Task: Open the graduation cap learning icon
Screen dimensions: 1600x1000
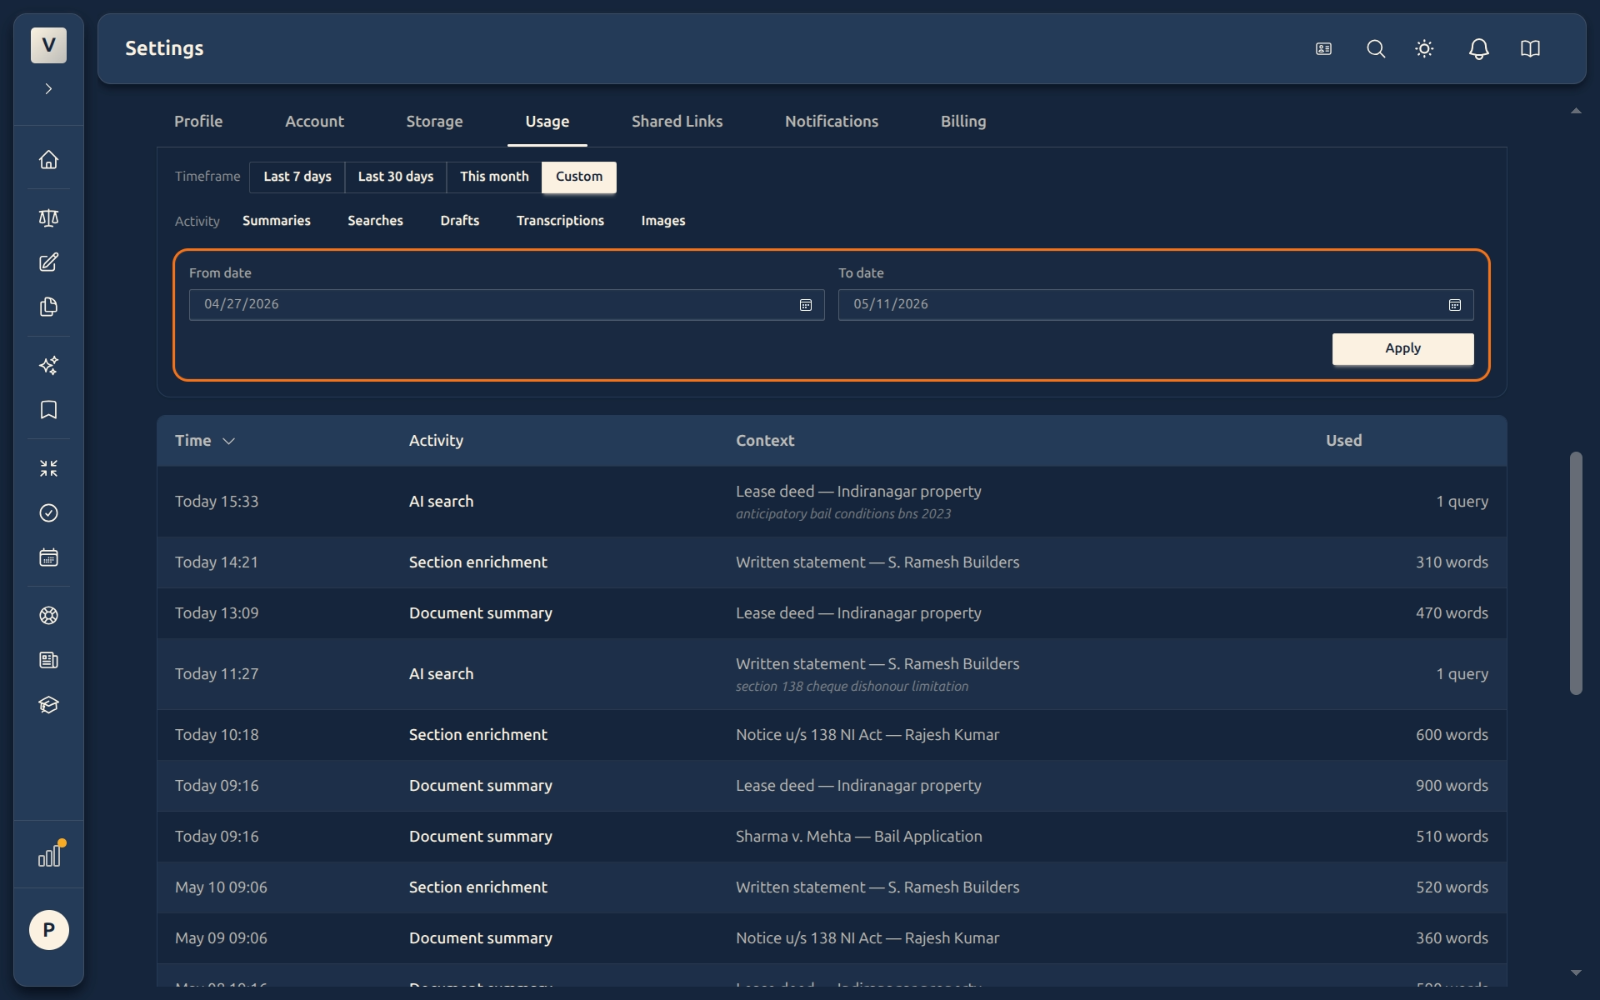Action: coord(48,705)
